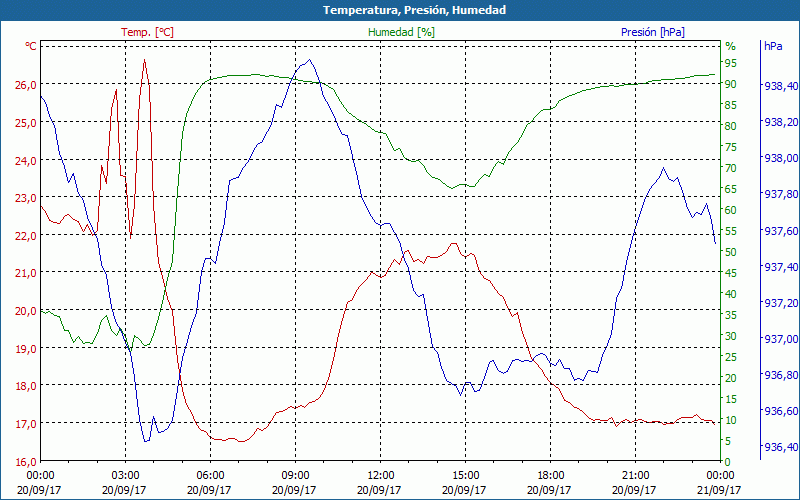The height and width of the screenshot is (500, 800).
Task: Select the 09:00 time axis label
Action: coord(295,476)
